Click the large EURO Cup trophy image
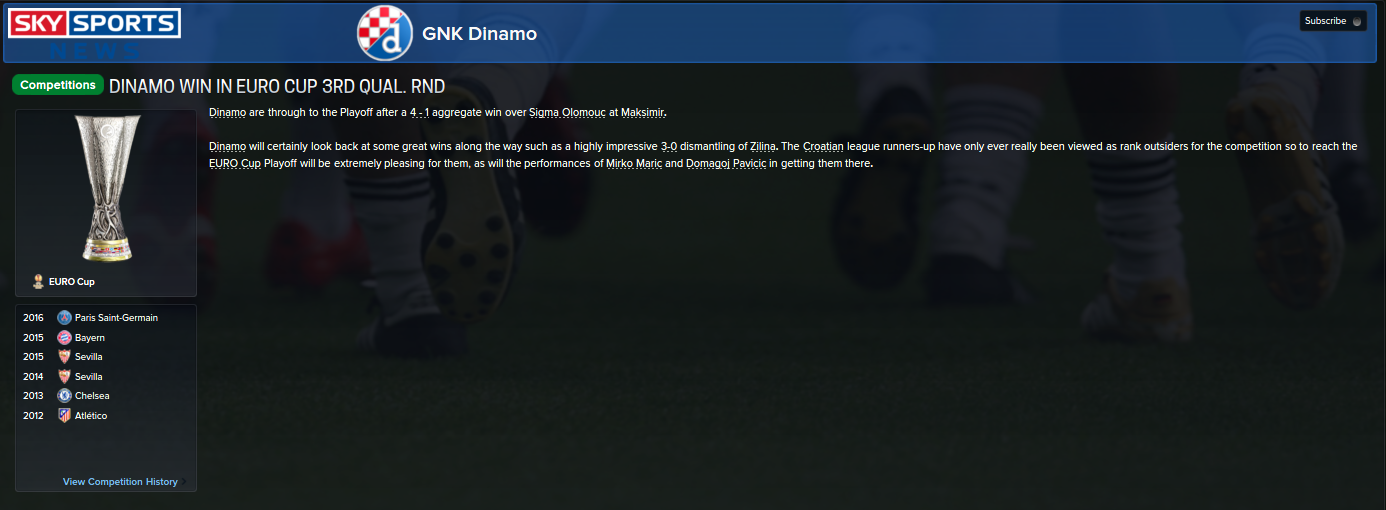 106,188
